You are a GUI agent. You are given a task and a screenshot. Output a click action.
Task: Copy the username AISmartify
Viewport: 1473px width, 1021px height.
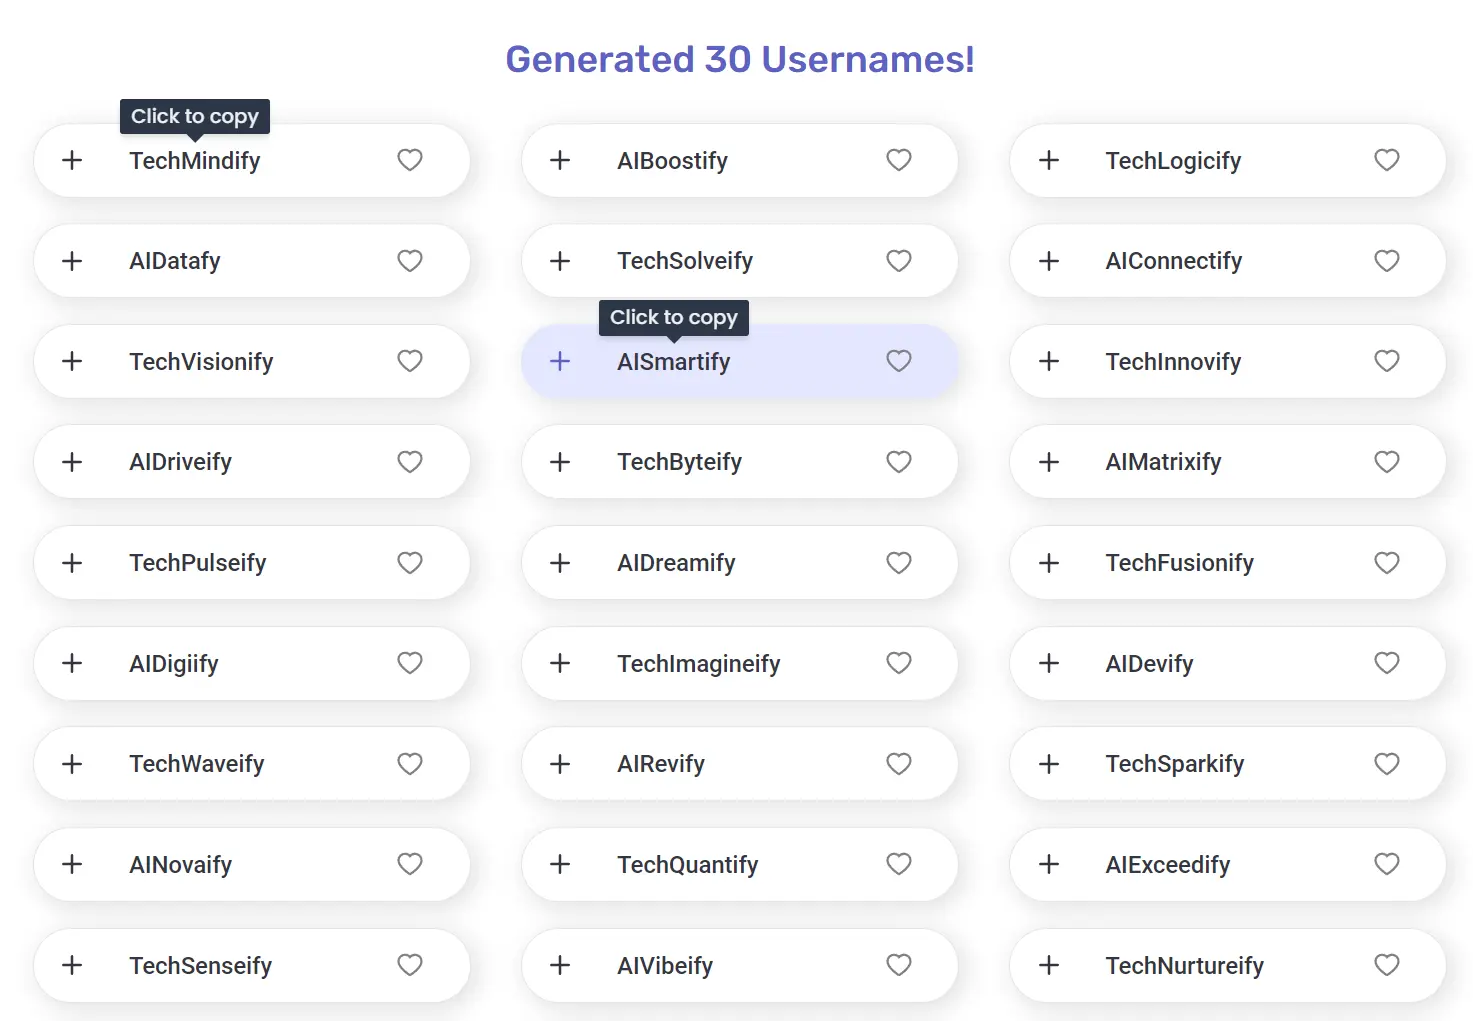[673, 361]
